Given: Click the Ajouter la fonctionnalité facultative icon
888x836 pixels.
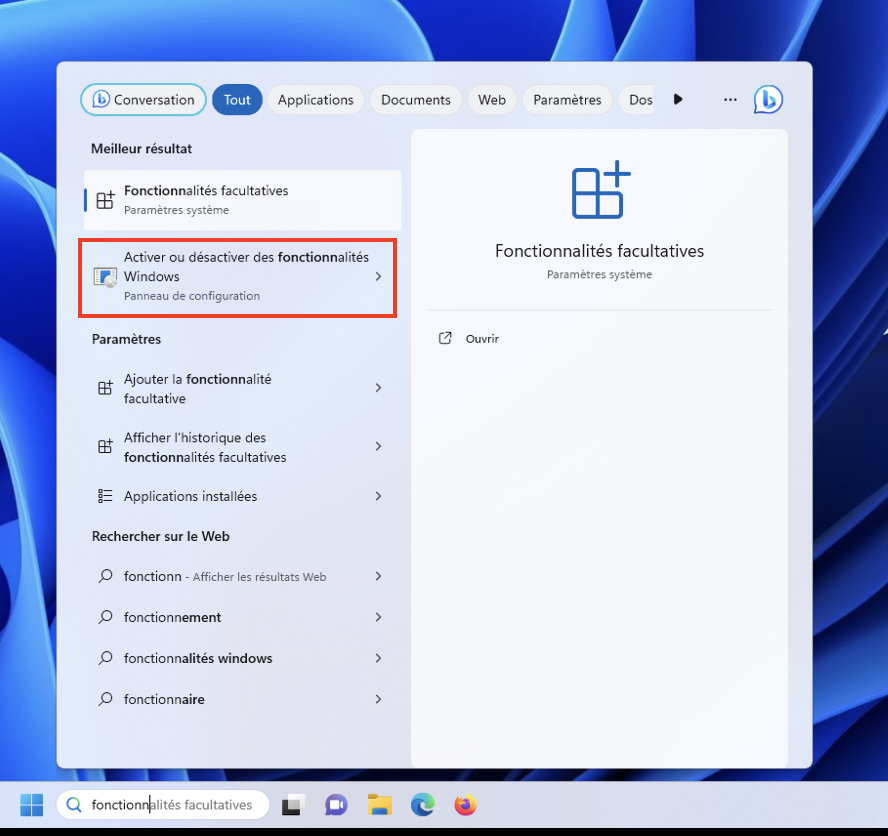Looking at the screenshot, I should coord(105,388).
